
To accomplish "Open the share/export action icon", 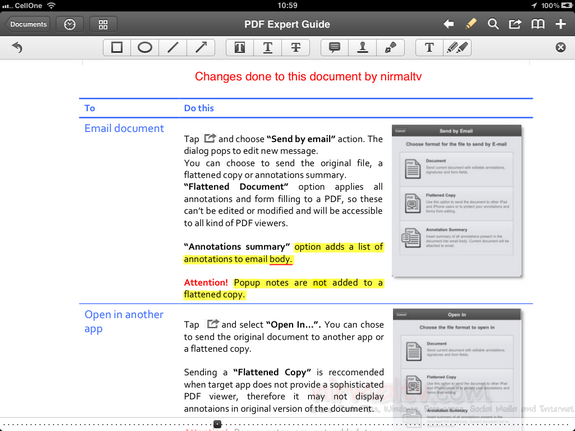I will point(515,24).
